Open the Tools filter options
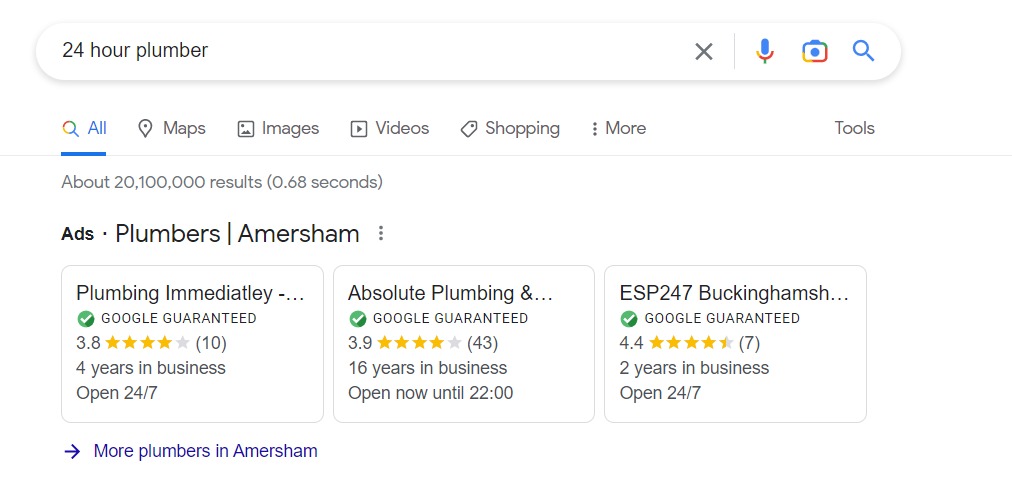 tap(854, 128)
